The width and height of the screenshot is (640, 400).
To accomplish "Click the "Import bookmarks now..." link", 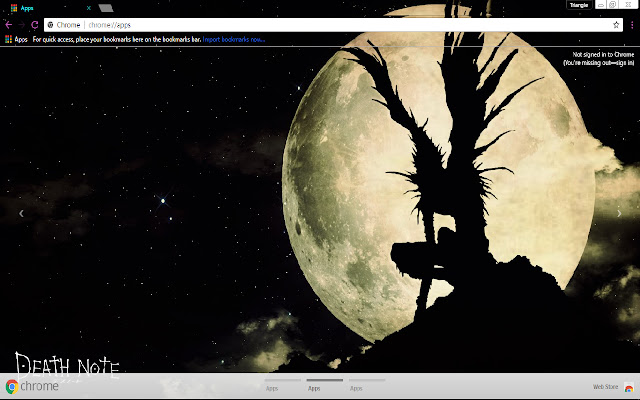I will tap(234, 39).
